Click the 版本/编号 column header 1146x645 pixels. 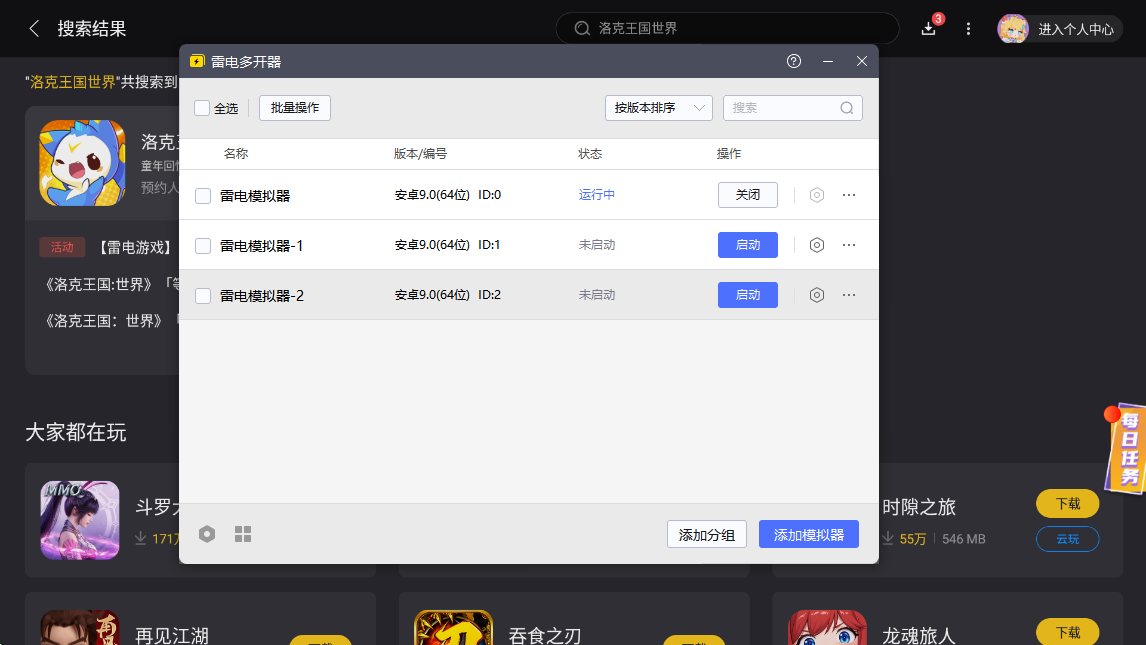(420, 153)
